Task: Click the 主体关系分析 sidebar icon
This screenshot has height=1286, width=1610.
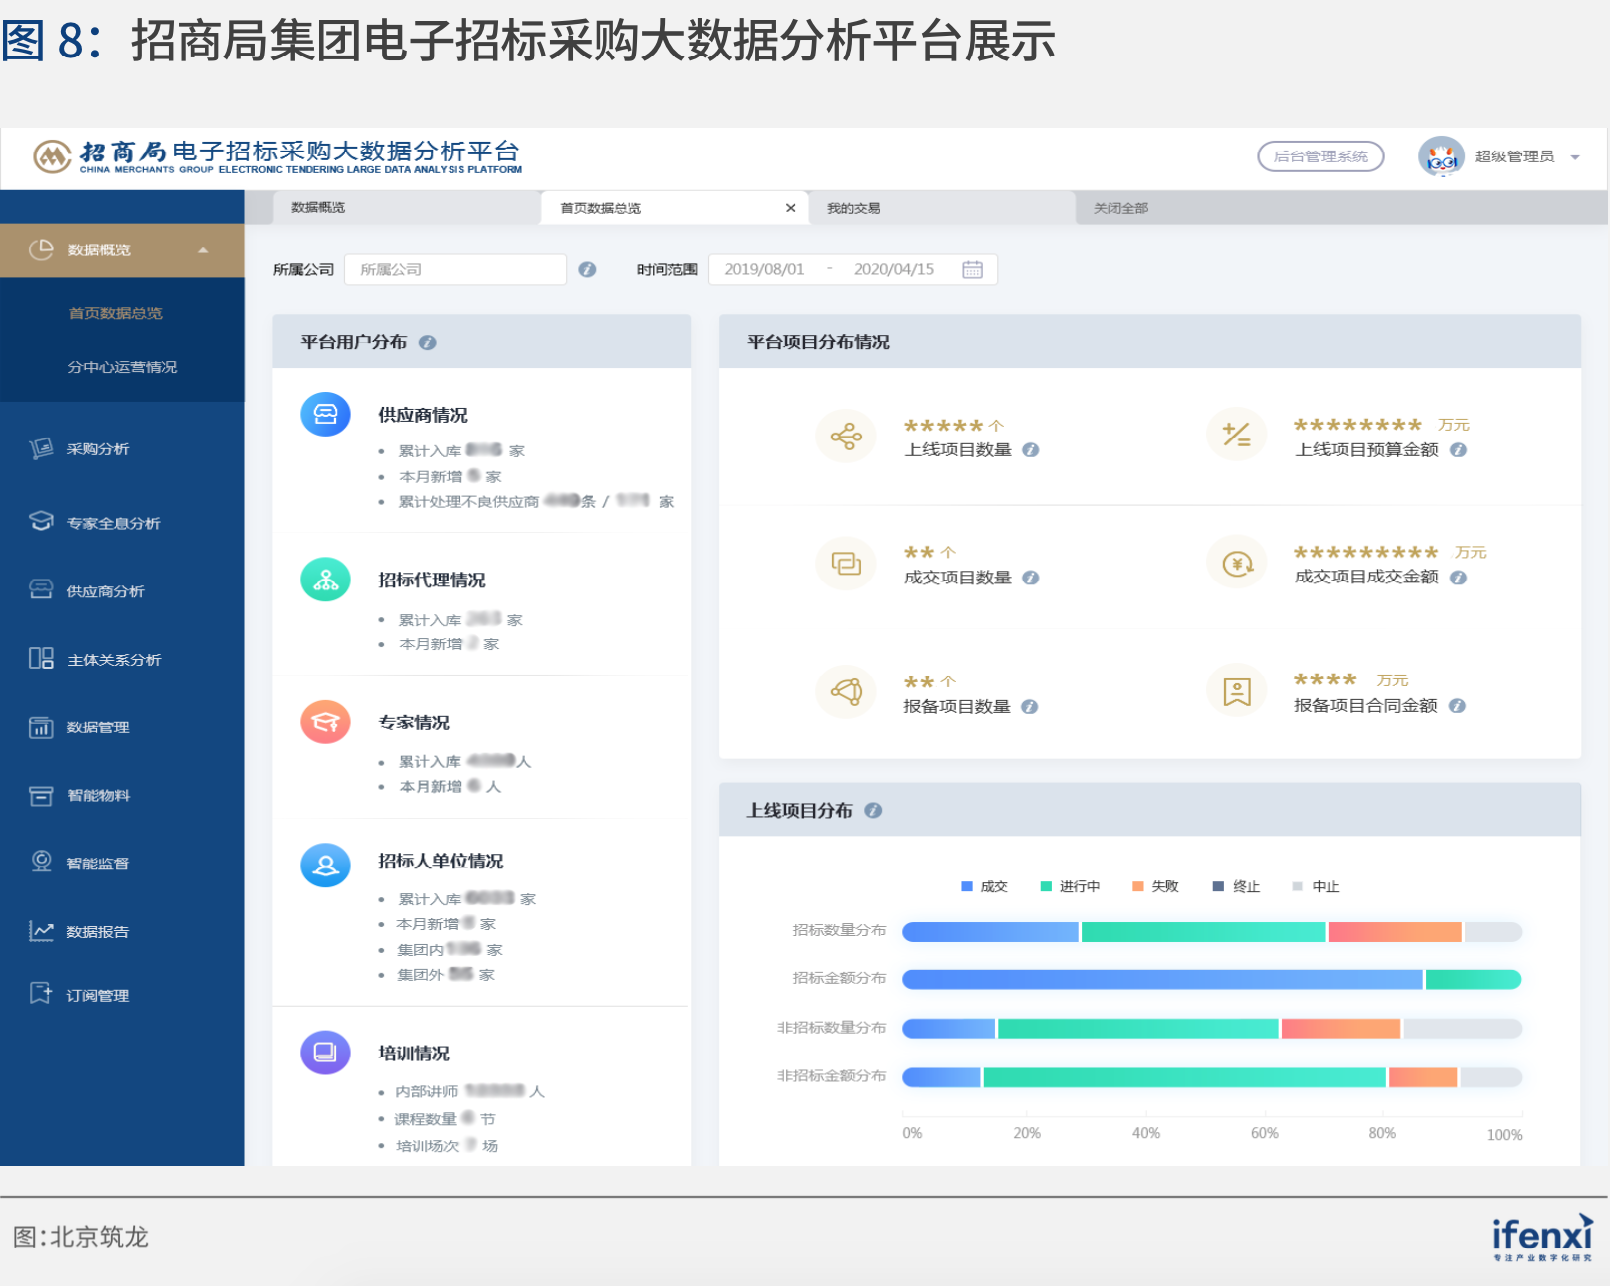Action: pyautogui.click(x=41, y=658)
